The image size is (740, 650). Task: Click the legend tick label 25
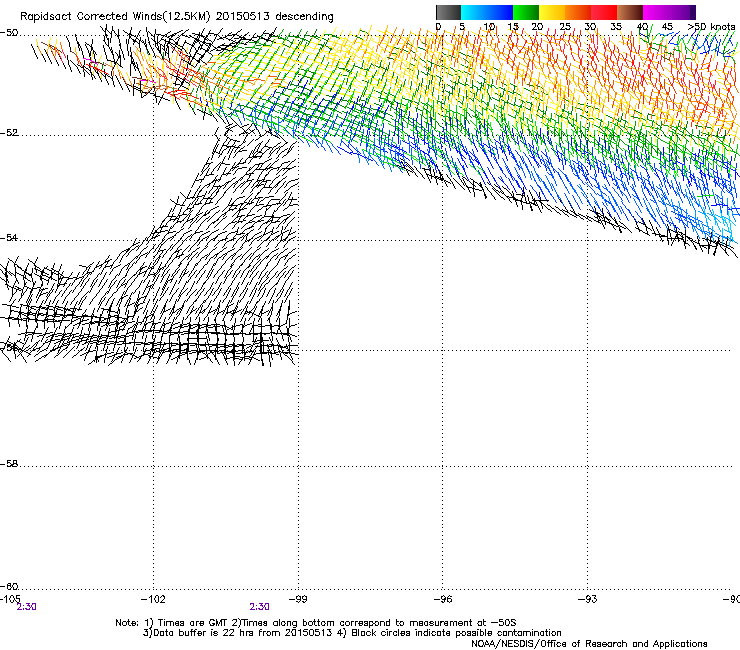(565, 27)
